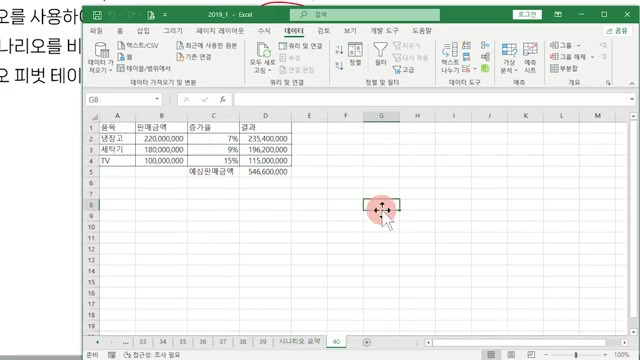The width and height of the screenshot is (640, 360).
Task: Open the Sort (정렬) dialog
Action: [355, 54]
